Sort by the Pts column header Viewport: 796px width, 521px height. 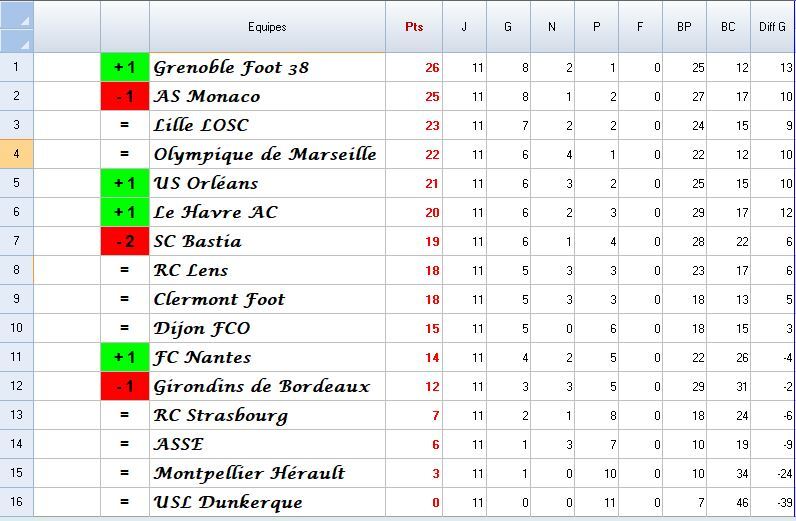414,27
